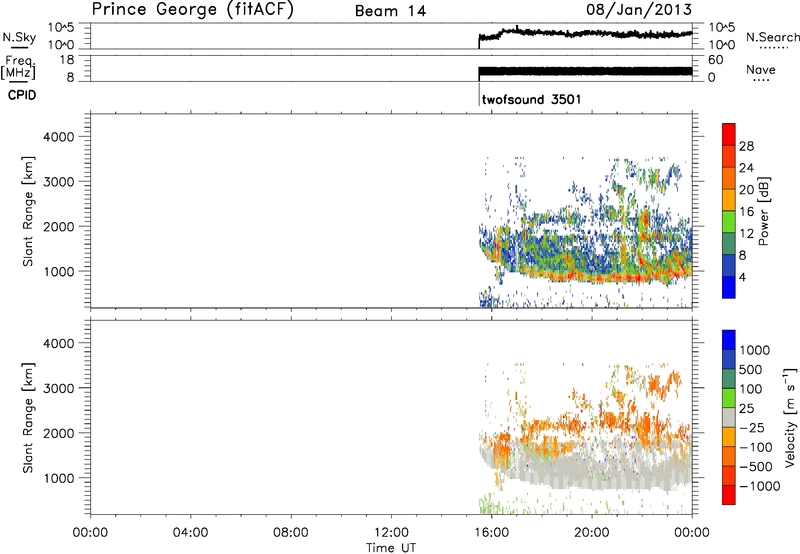800x554 pixels.
Task: Select the 'Freq. [MHz]' axis label
Action: [18, 67]
